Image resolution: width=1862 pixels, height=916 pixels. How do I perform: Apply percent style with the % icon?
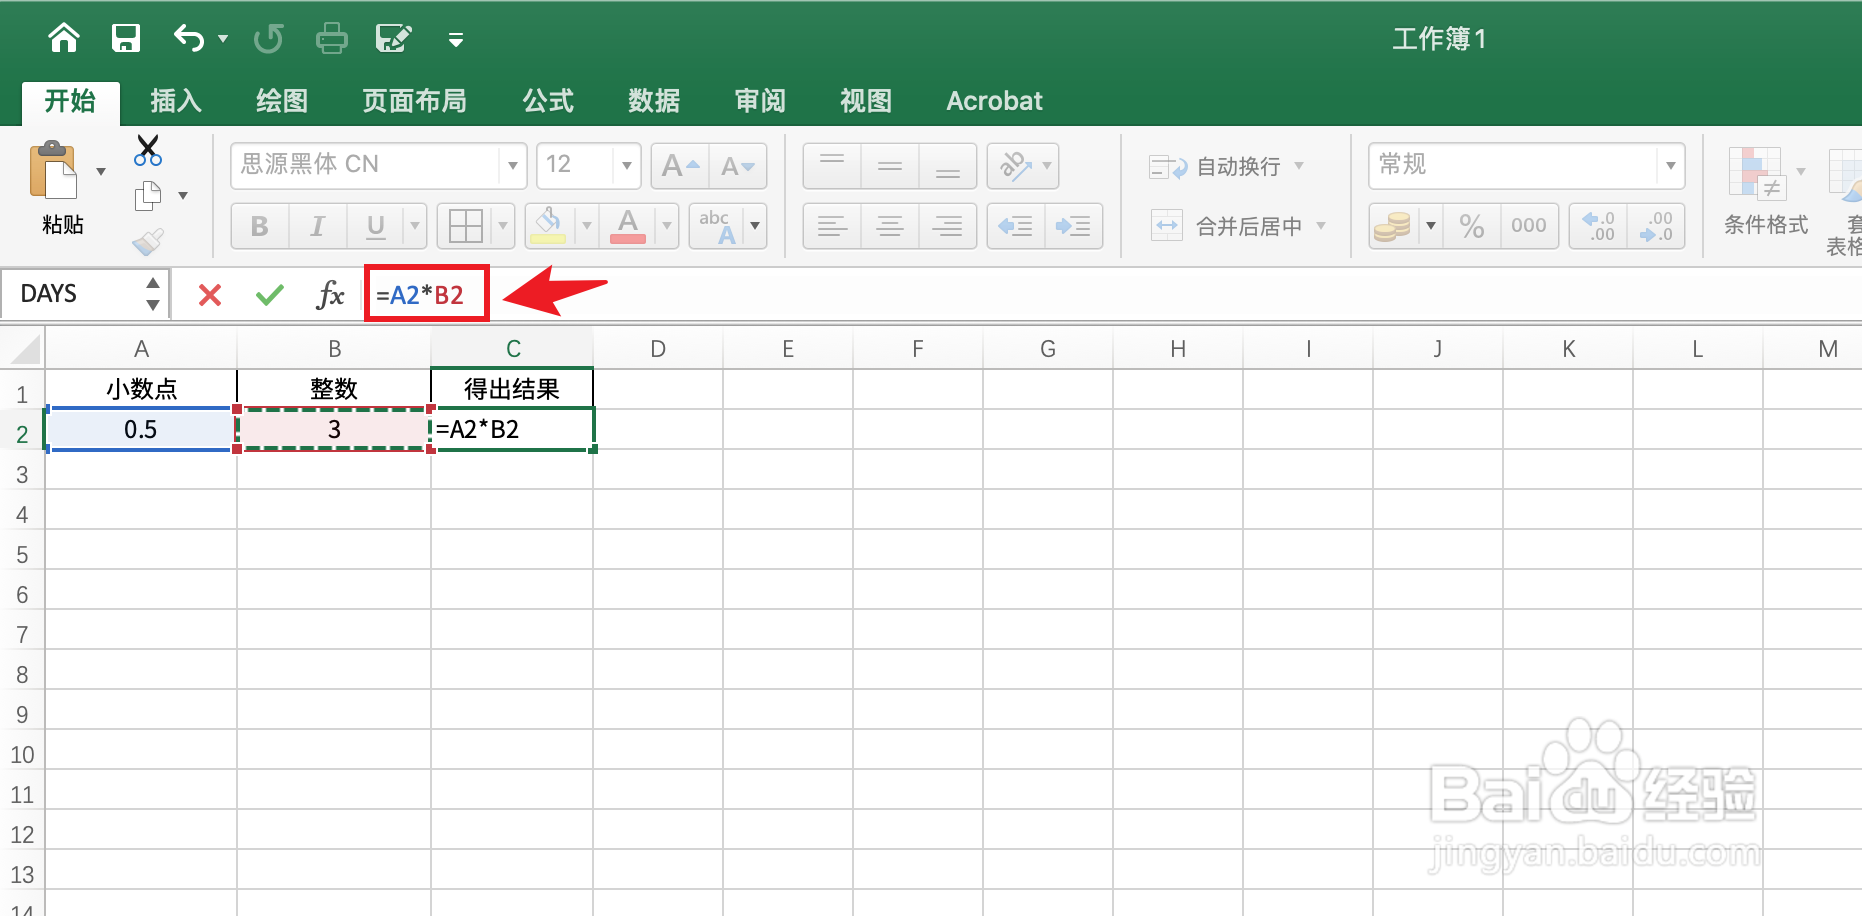click(x=1471, y=226)
